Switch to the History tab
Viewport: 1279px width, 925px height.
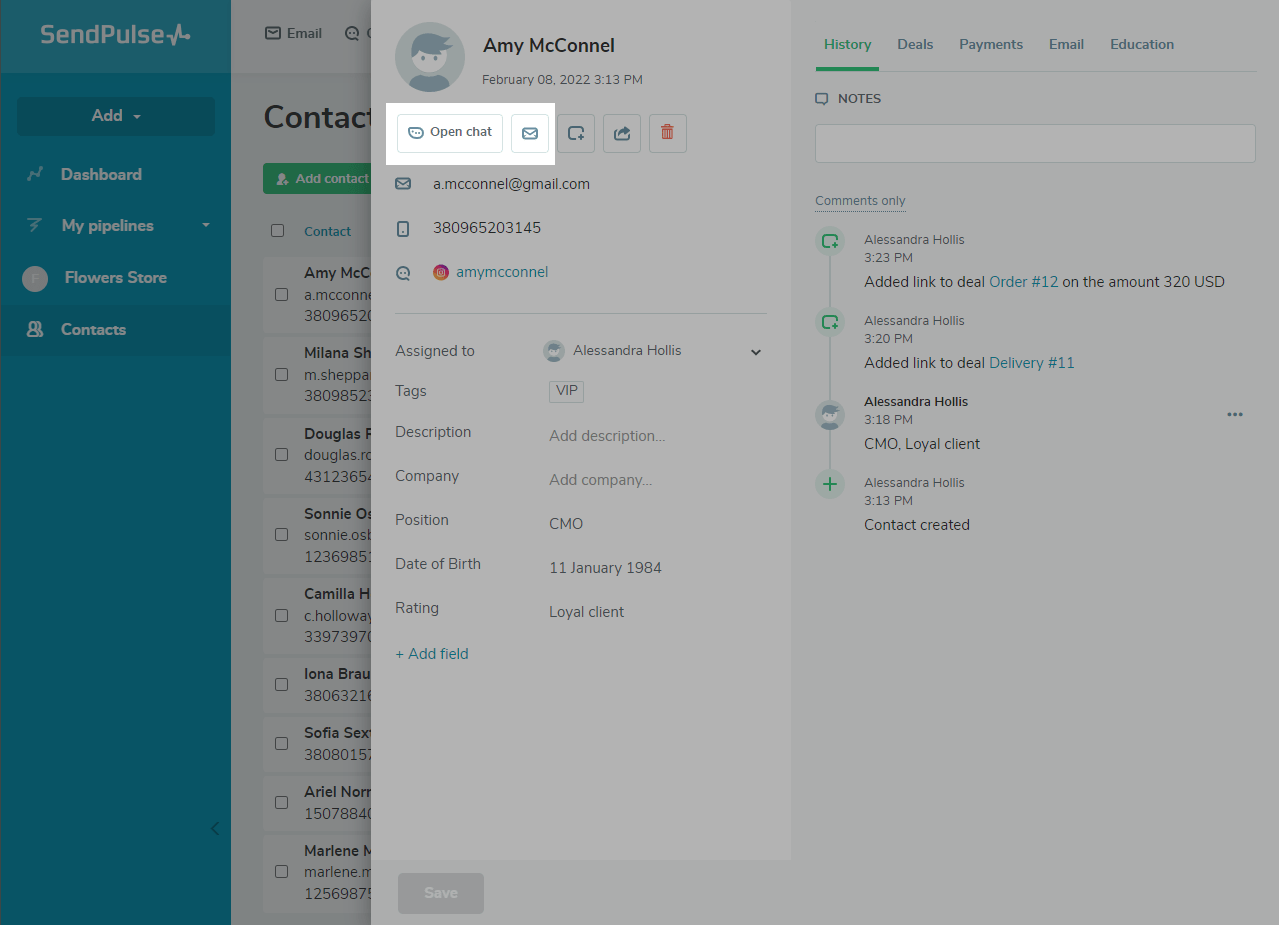tap(847, 44)
